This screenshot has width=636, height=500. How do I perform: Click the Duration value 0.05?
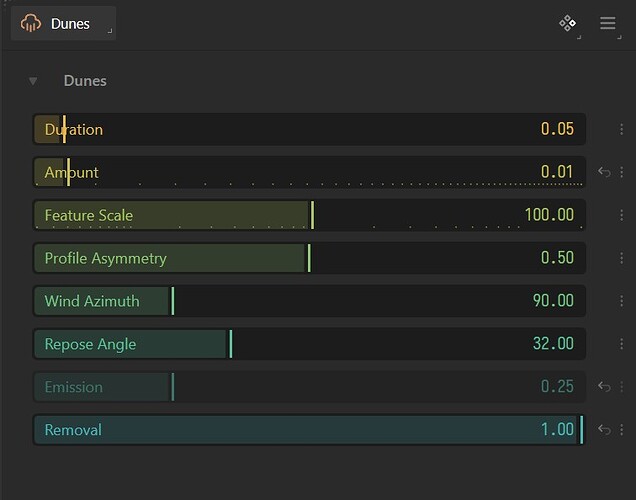pyautogui.click(x=557, y=129)
